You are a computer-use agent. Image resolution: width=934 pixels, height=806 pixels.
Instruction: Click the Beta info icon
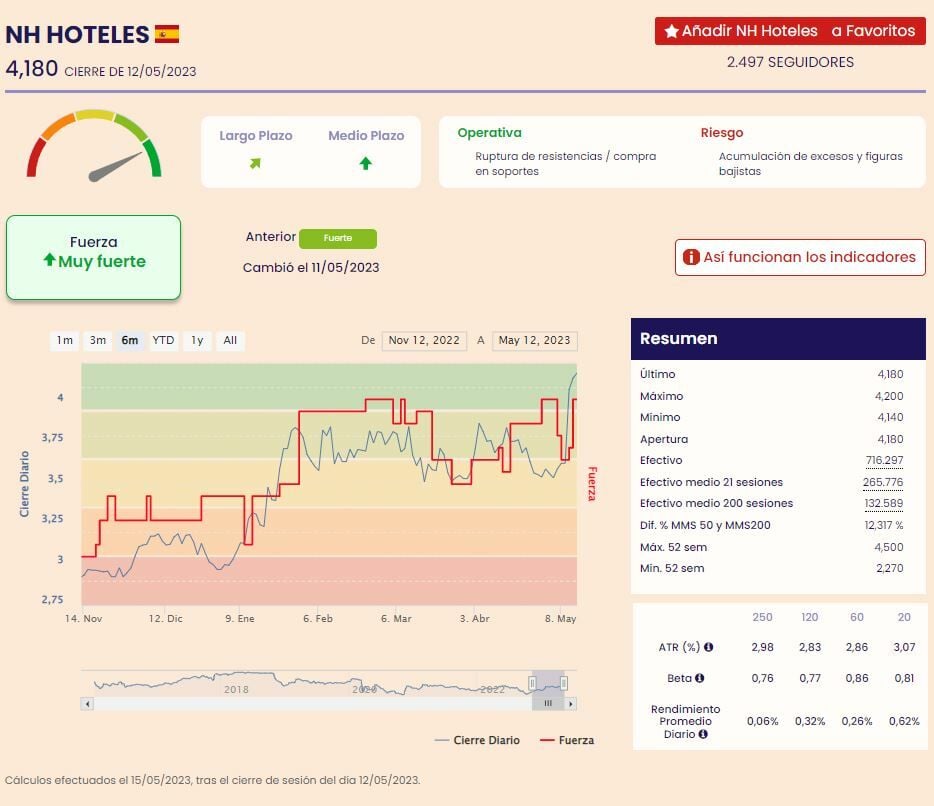coord(699,678)
